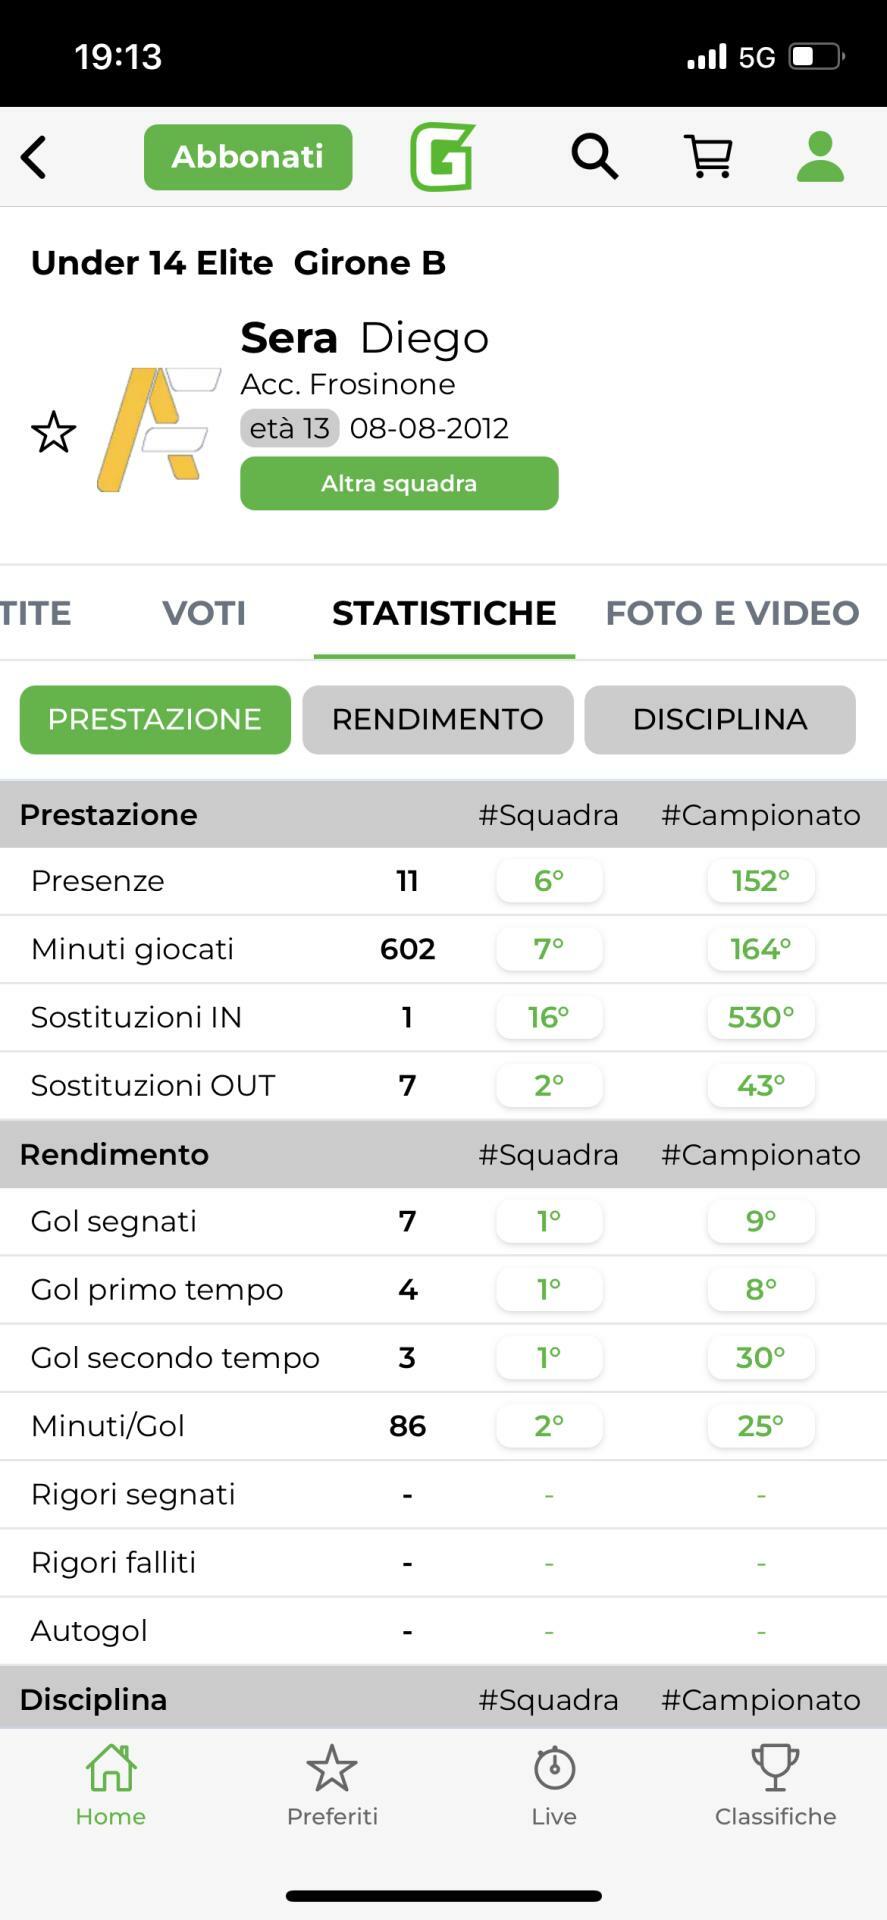The height and width of the screenshot is (1920, 887).
Task: Tap the green G logo
Action: click(442, 157)
